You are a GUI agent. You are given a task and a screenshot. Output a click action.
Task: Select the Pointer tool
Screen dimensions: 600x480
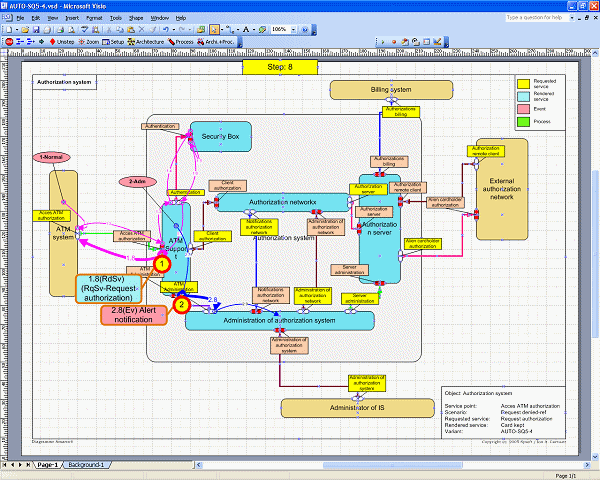(214, 30)
